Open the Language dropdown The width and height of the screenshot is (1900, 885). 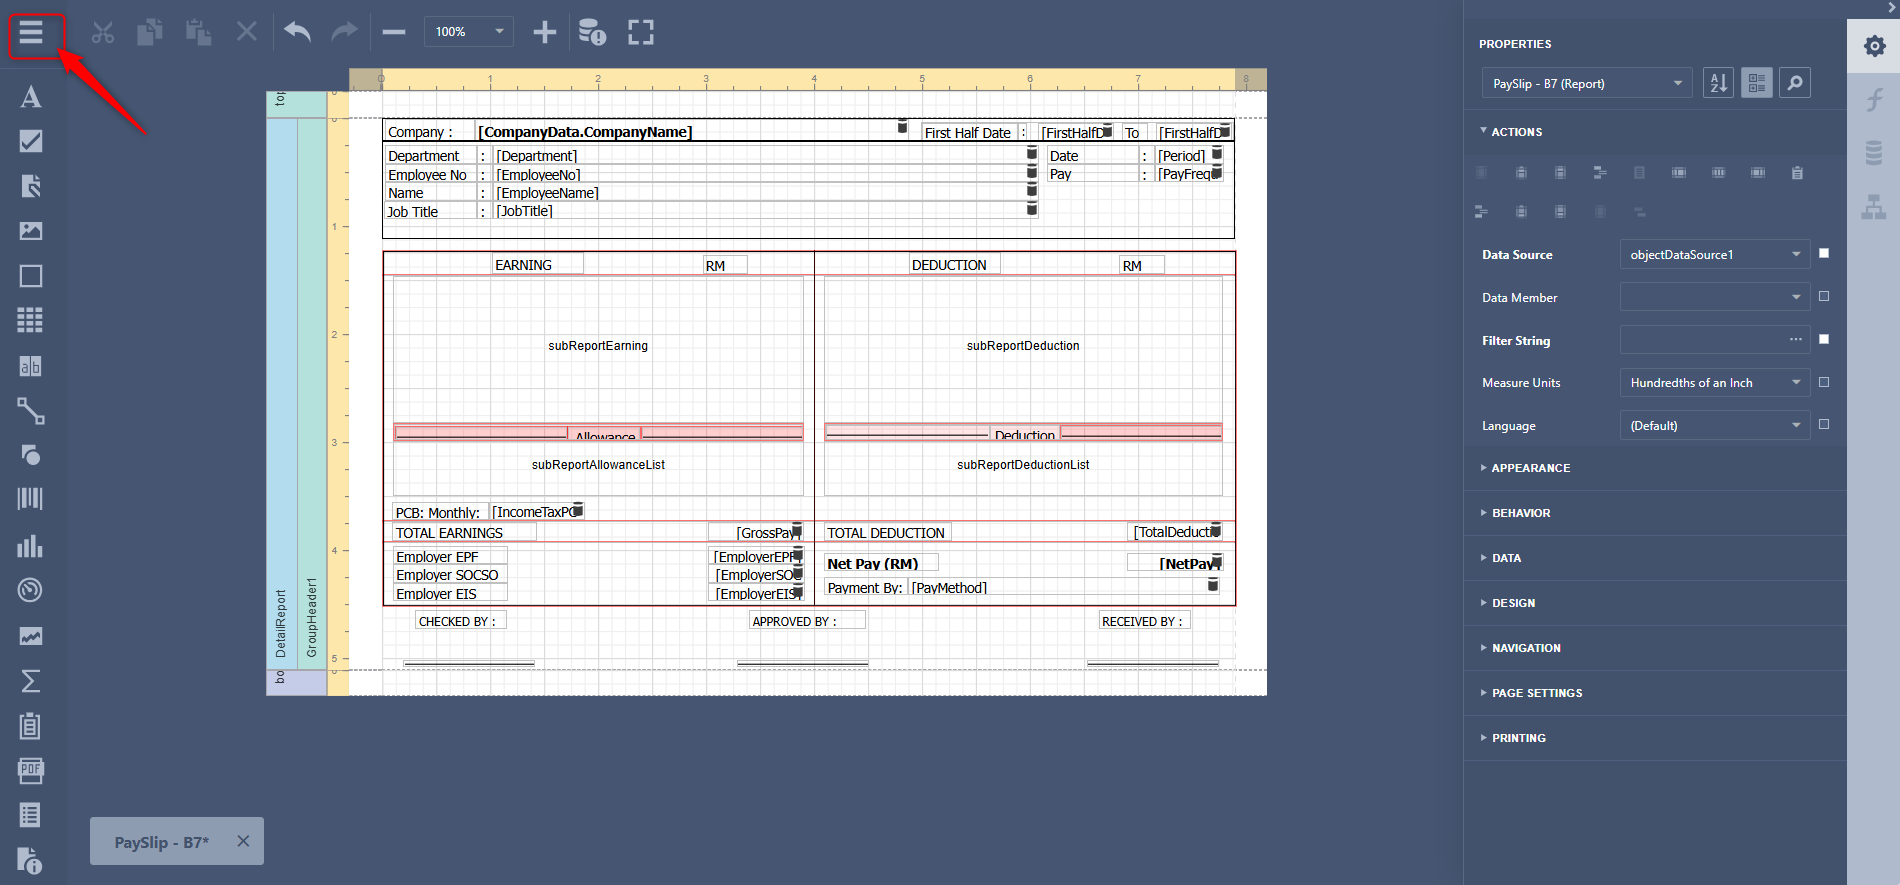(1715, 425)
